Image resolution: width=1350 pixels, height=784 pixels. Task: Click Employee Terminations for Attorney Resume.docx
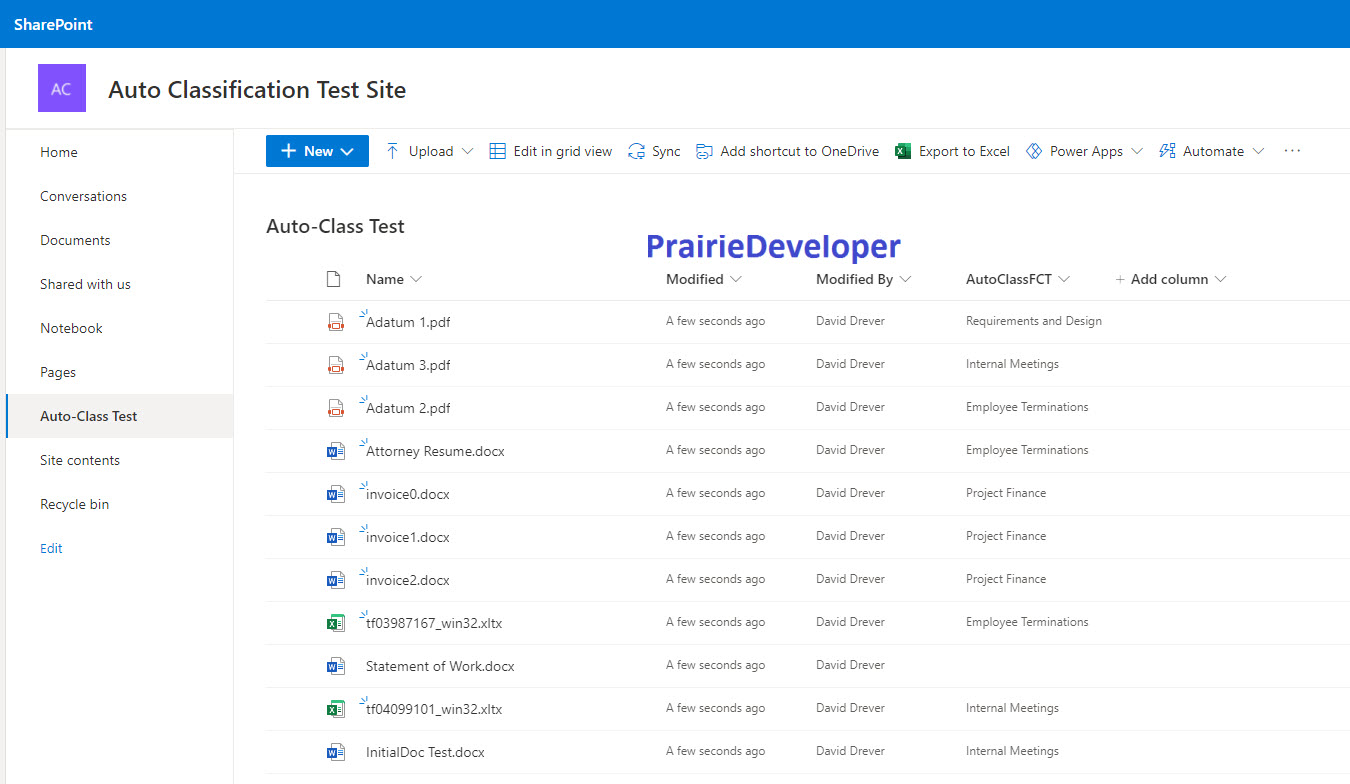(1027, 450)
